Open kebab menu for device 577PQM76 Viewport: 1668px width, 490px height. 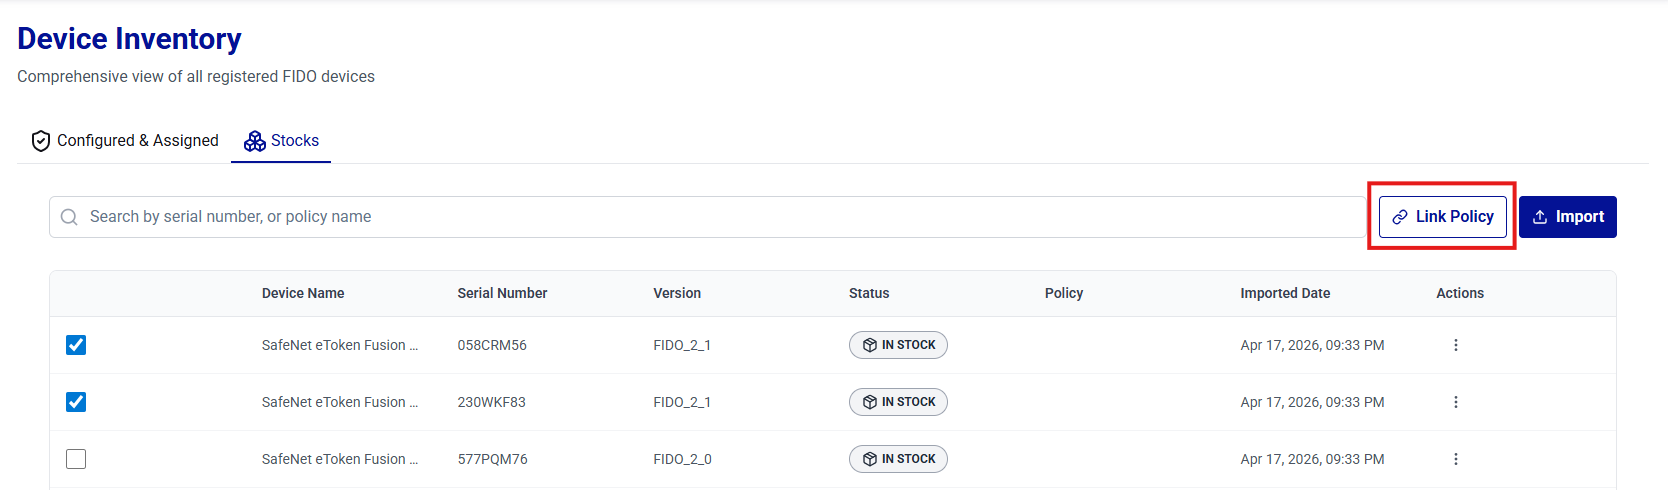pyautogui.click(x=1455, y=459)
